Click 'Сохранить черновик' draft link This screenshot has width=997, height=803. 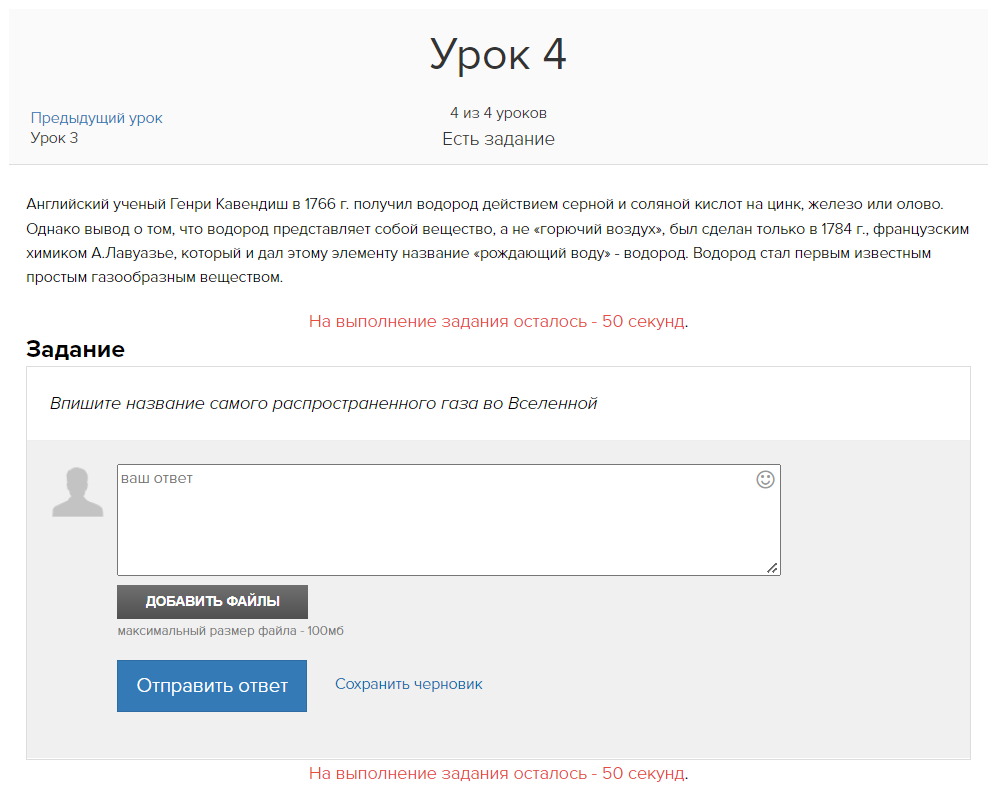(x=409, y=684)
